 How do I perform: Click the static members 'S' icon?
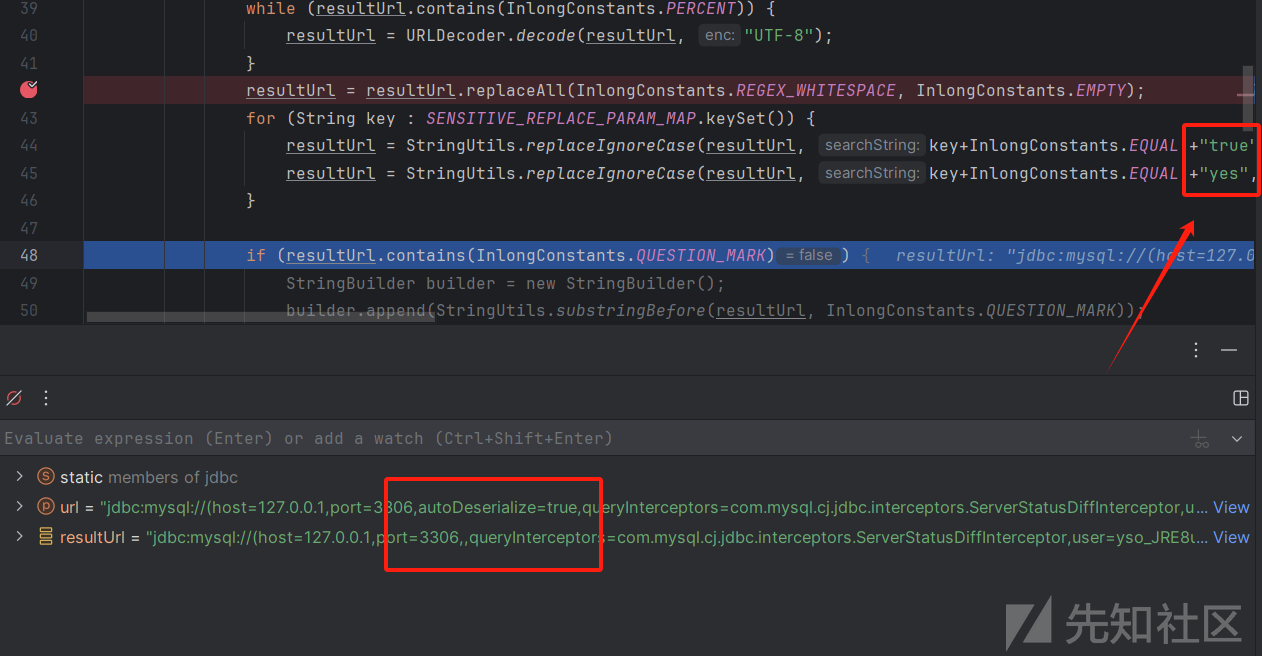tap(45, 477)
